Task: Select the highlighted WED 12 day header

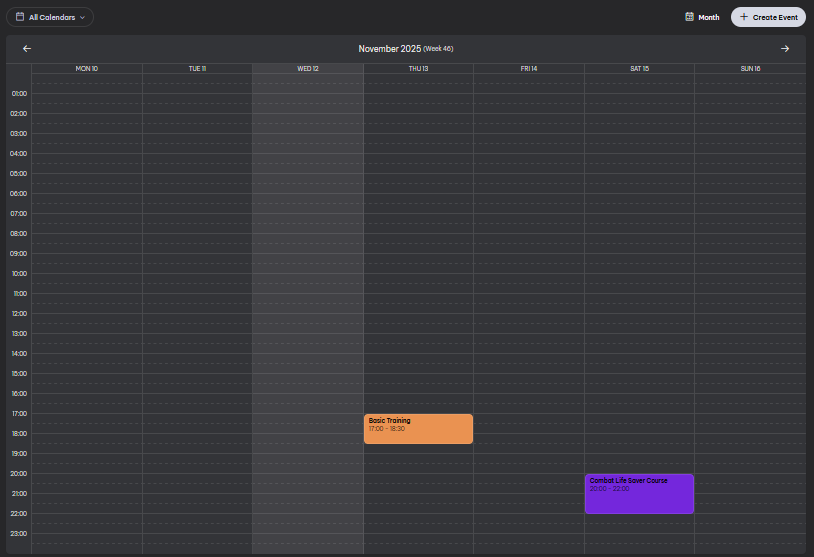Action: 308,69
